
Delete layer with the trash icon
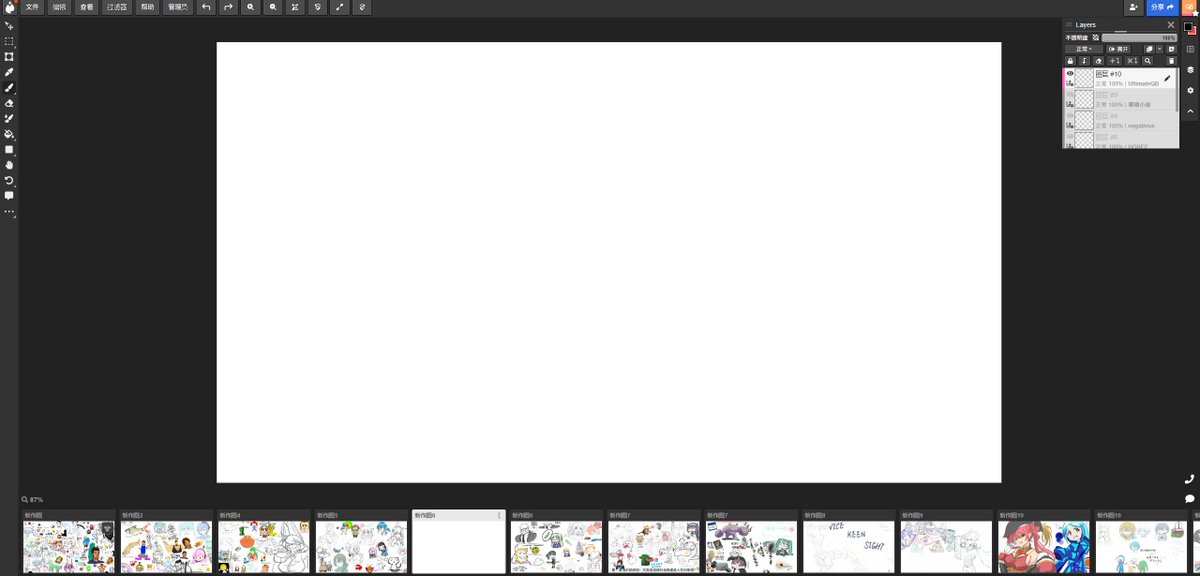tap(1172, 61)
